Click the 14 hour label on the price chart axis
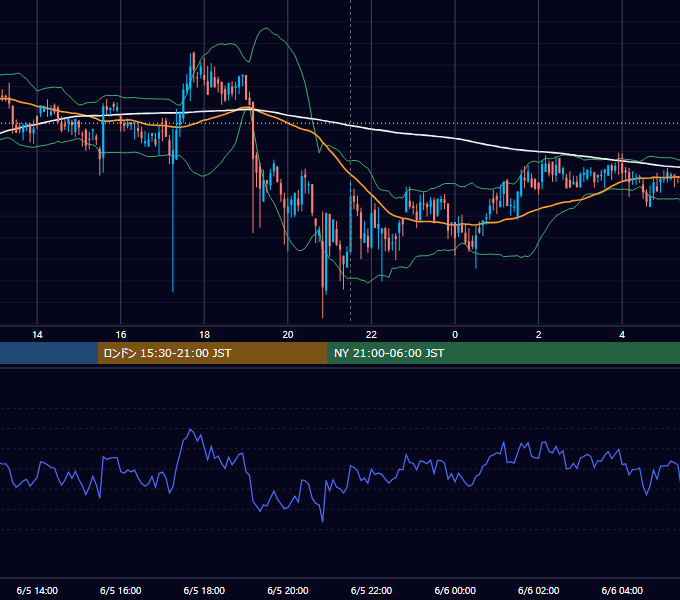Image resolution: width=680 pixels, height=600 pixels. point(37,335)
